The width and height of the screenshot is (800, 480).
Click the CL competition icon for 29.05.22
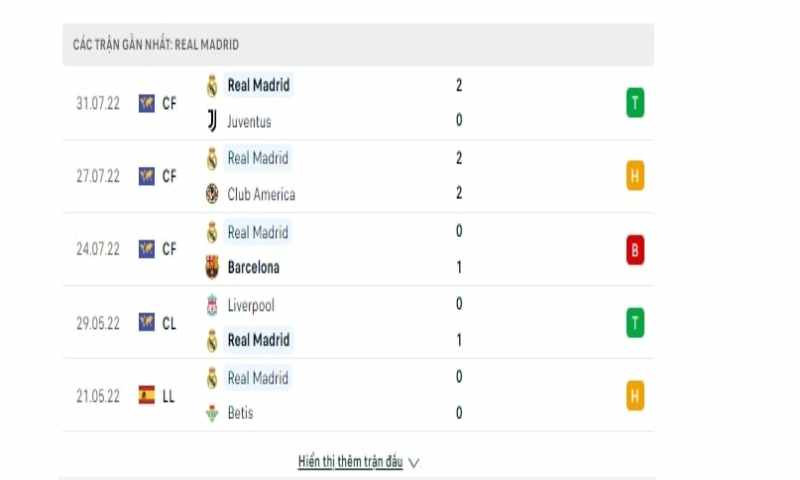coord(147,322)
